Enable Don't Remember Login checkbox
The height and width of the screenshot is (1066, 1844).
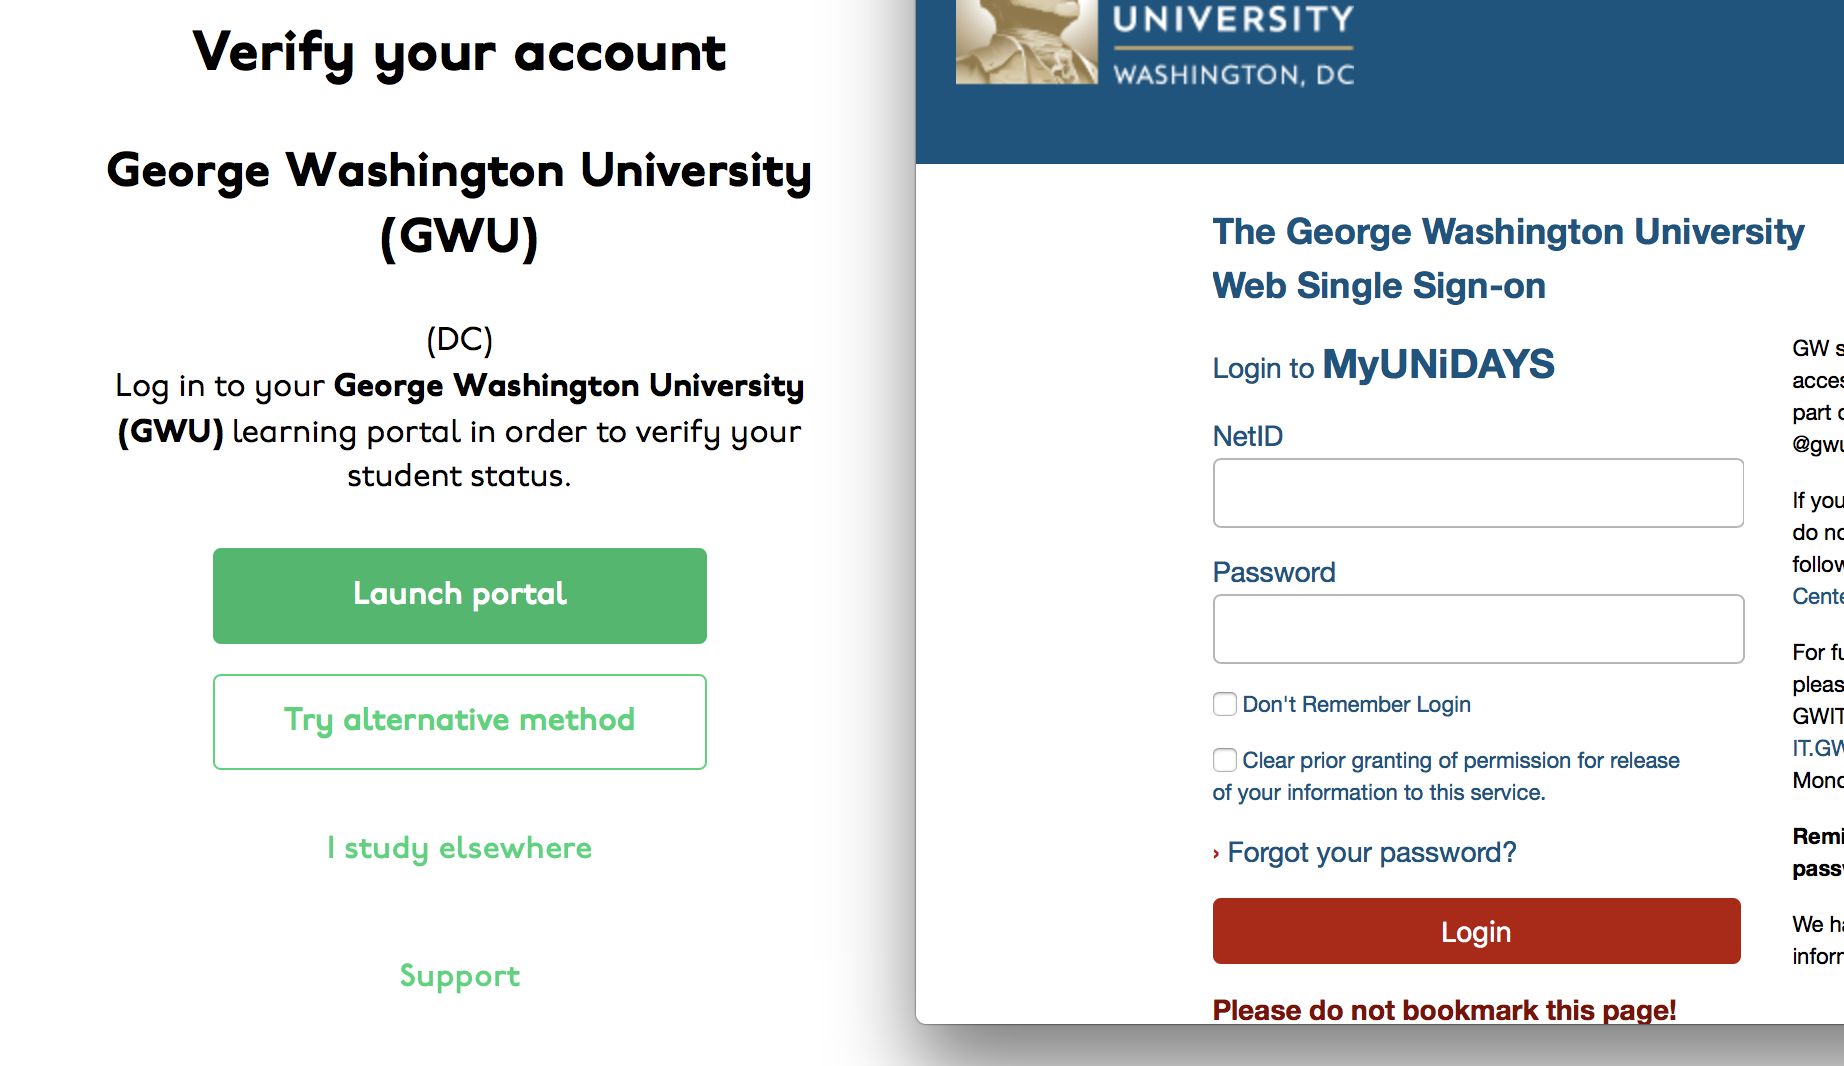(x=1225, y=704)
